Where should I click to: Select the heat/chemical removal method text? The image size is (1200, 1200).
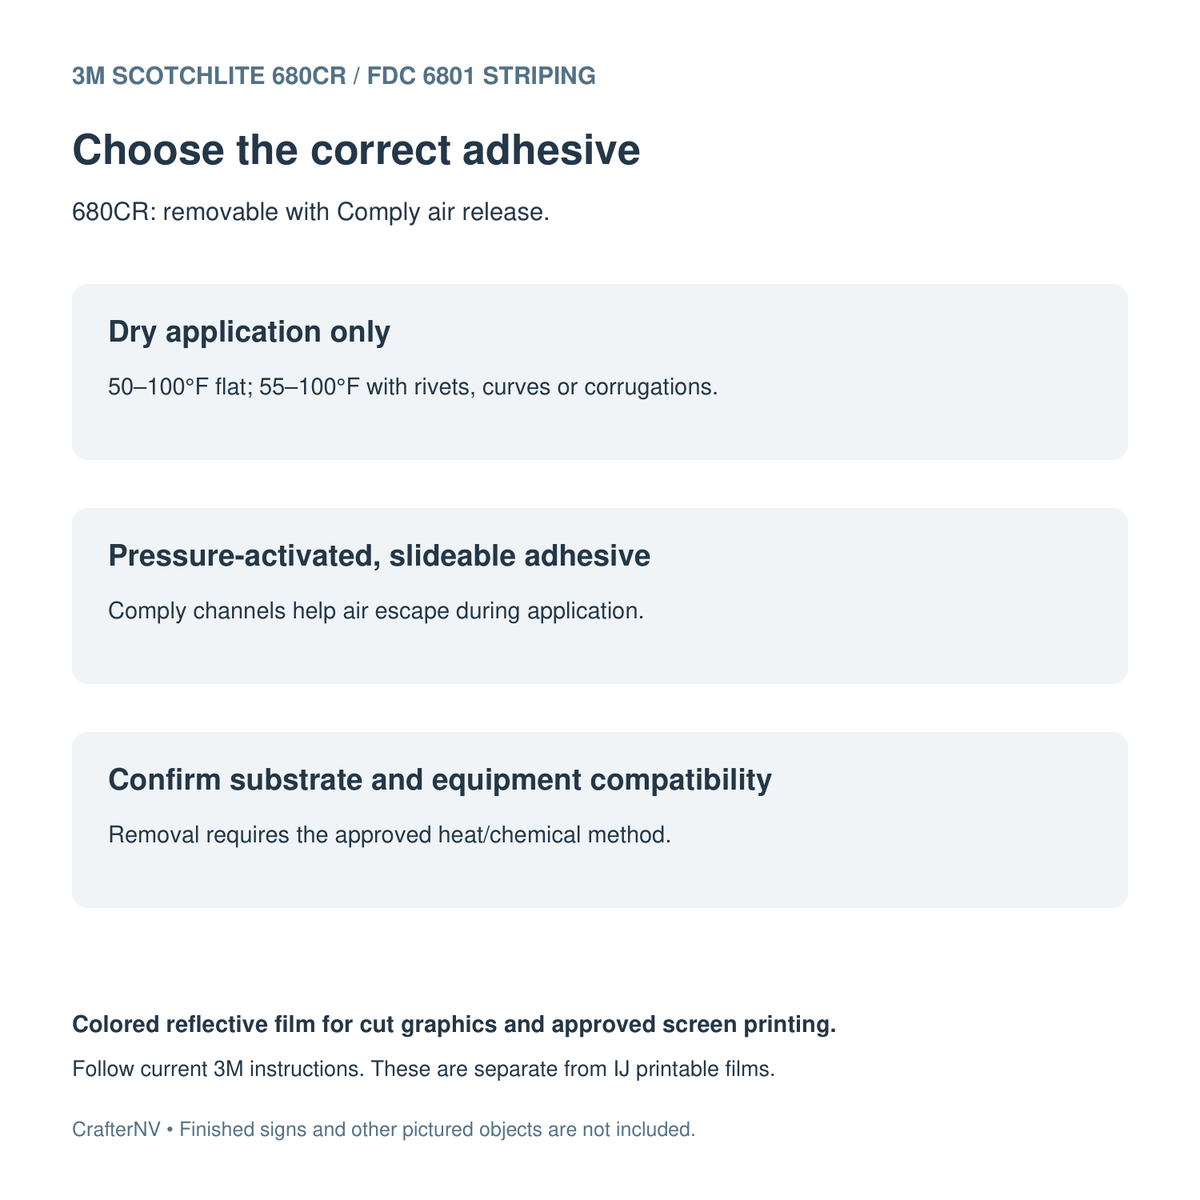pyautogui.click(x=389, y=835)
